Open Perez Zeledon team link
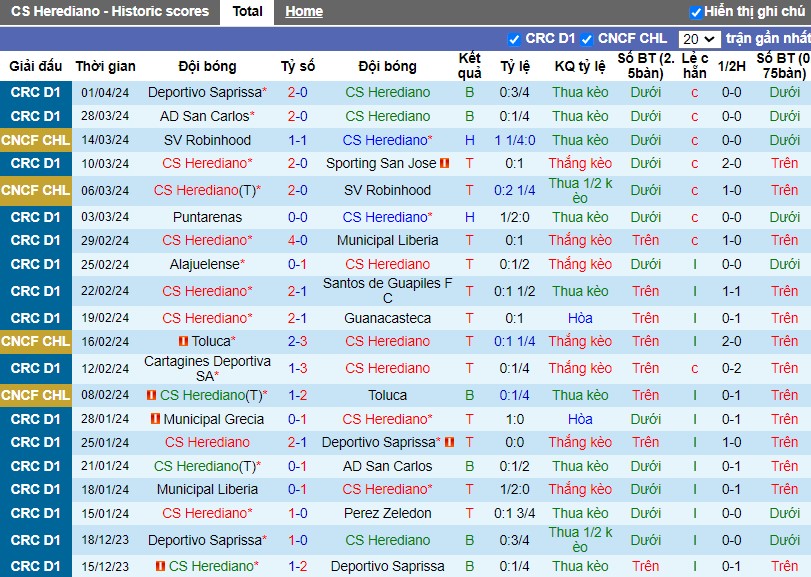Viewport: 811px width, 577px height. point(387,513)
